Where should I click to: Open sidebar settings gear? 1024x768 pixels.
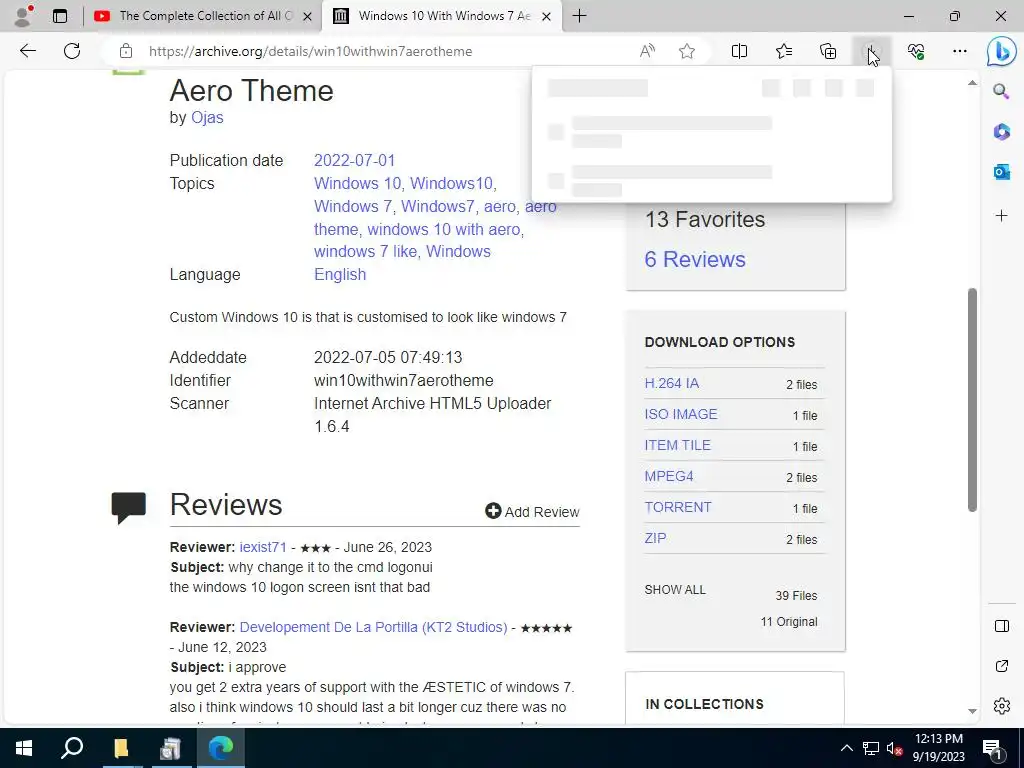pyautogui.click(x=1001, y=706)
